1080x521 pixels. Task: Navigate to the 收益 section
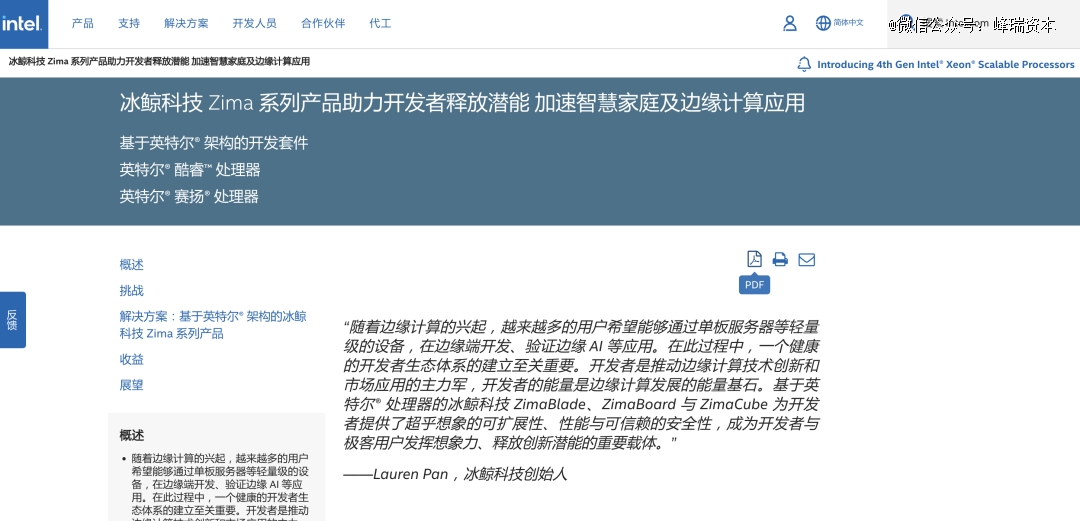point(132,359)
